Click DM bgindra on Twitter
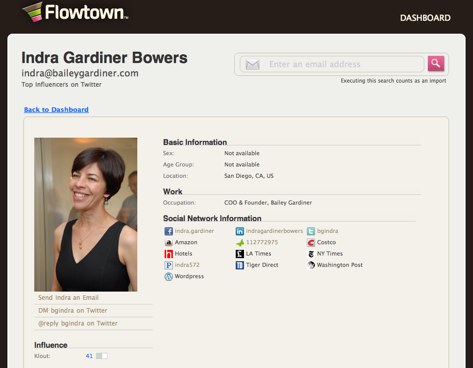 coord(73,311)
